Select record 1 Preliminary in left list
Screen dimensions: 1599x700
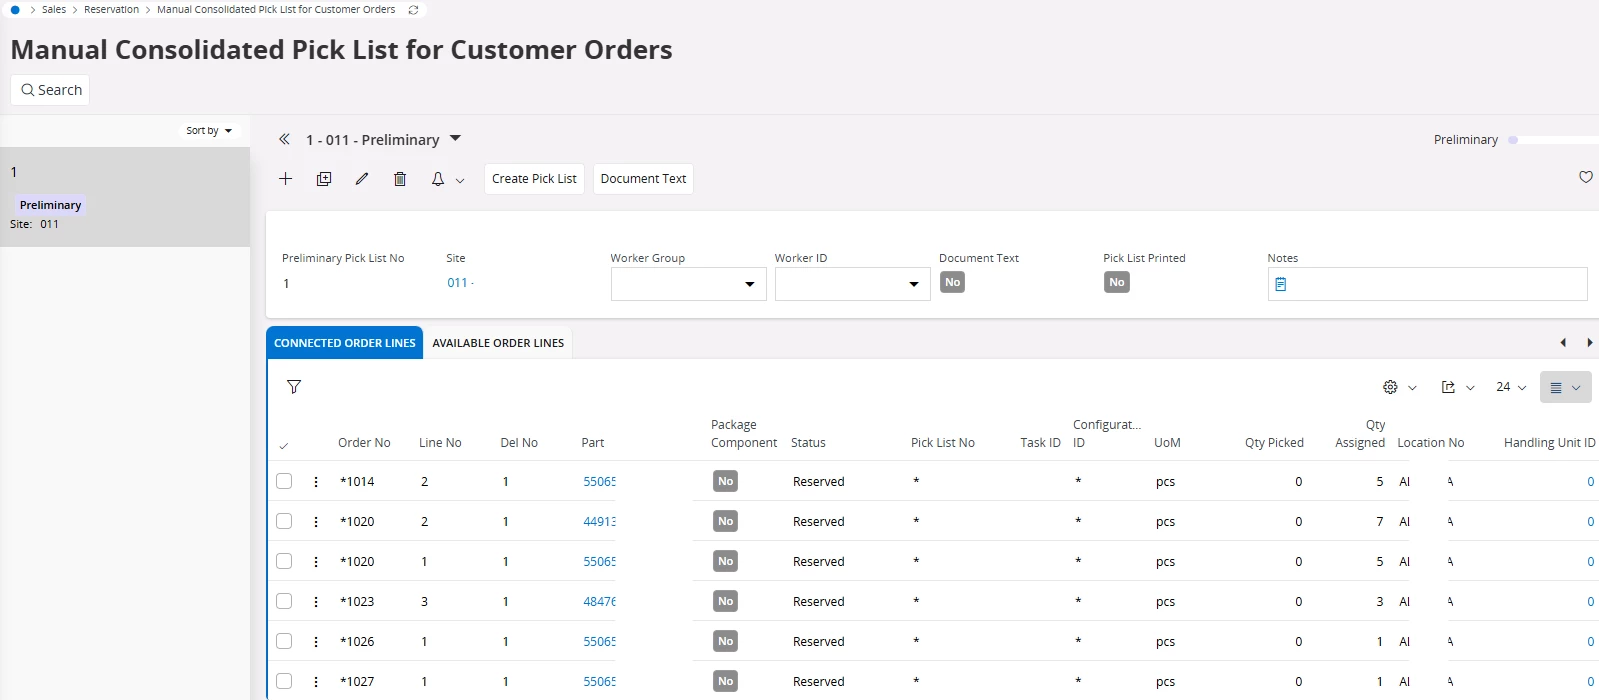[x=125, y=197]
